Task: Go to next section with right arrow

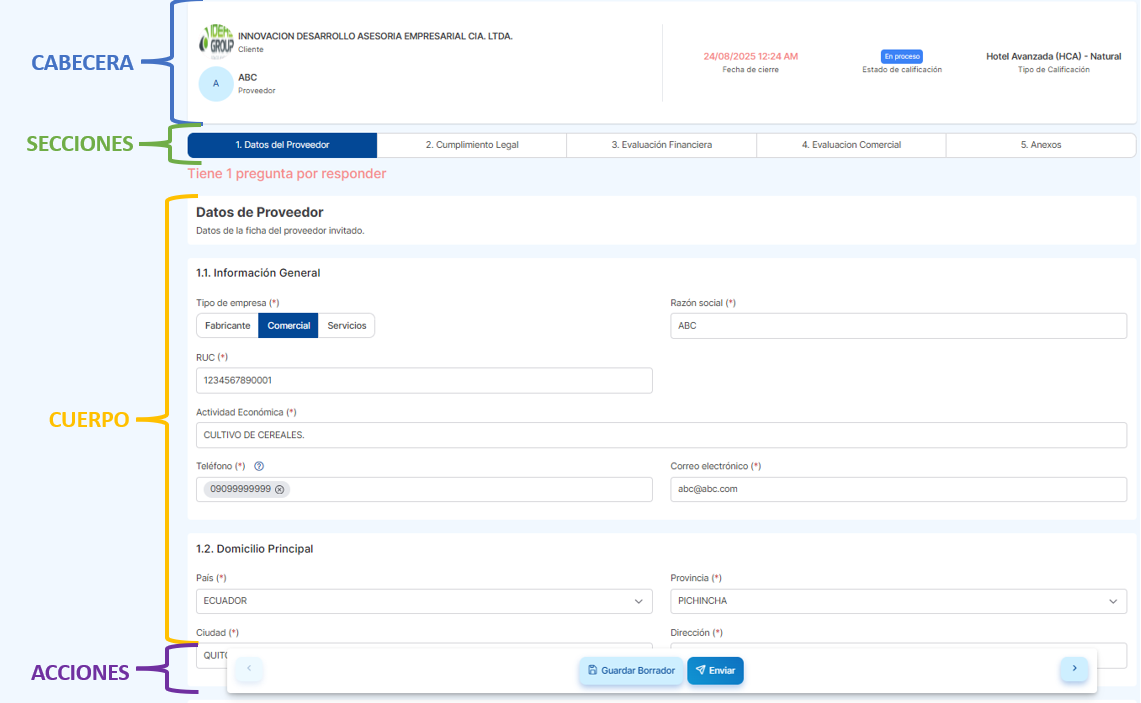Action: click(1074, 669)
